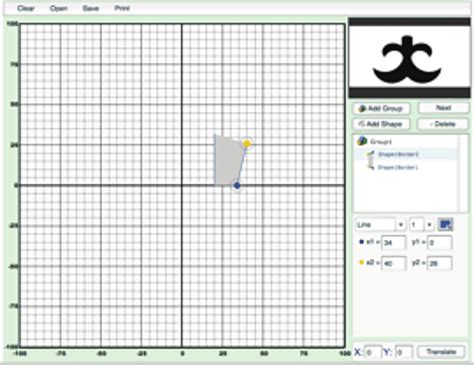The height and width of the screenshot is (365, 474).
Task: Click the Next button
Action: click(443, 108)
